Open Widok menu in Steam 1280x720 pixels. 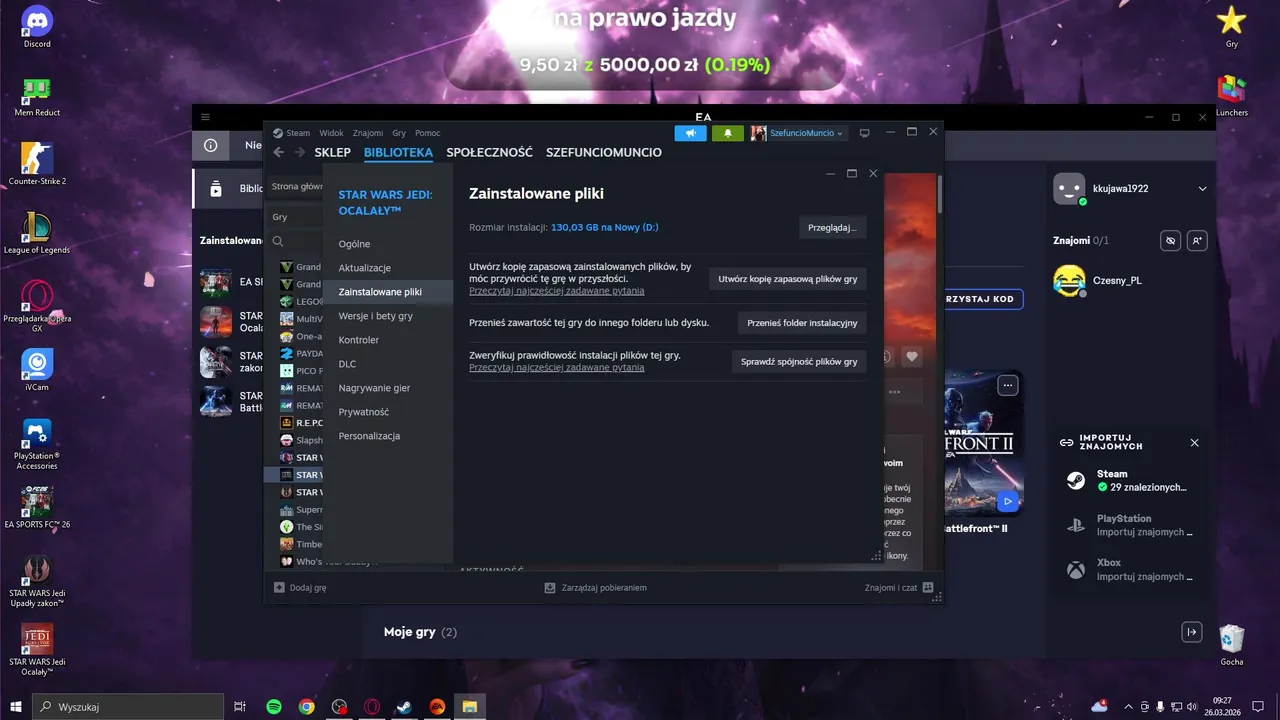click(331, 133)
